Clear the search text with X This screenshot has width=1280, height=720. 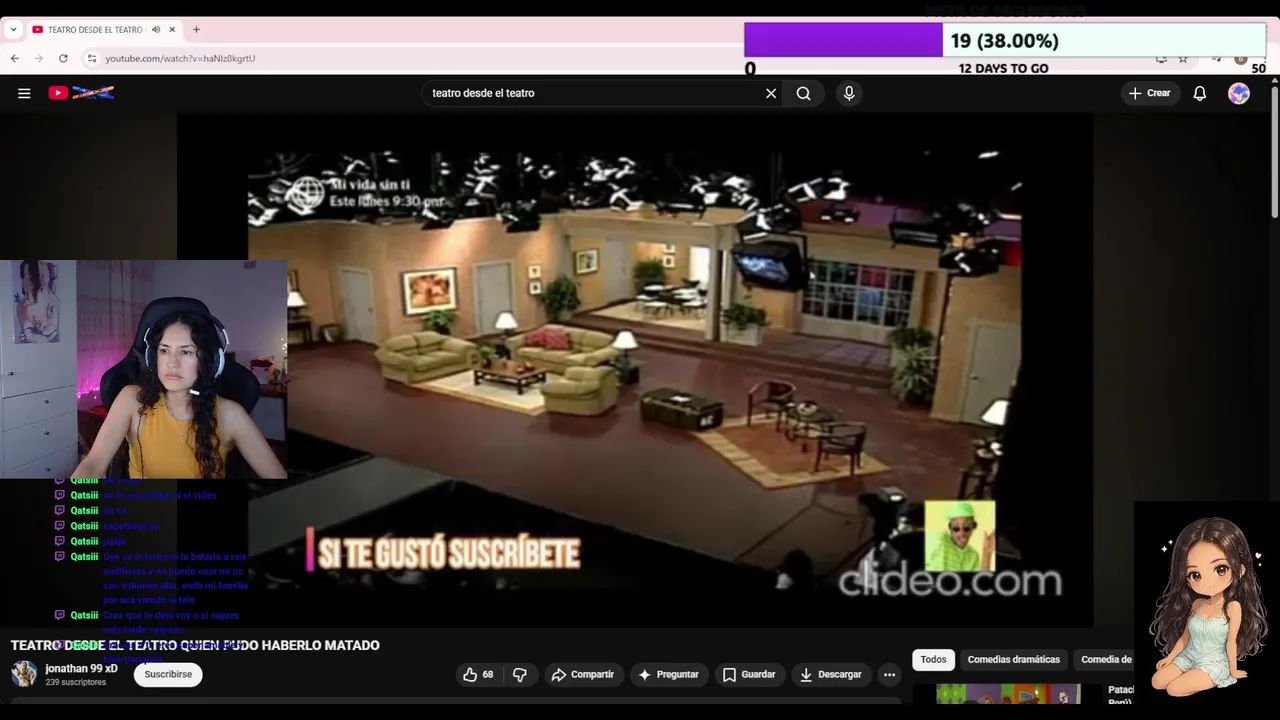pos(771,93)
